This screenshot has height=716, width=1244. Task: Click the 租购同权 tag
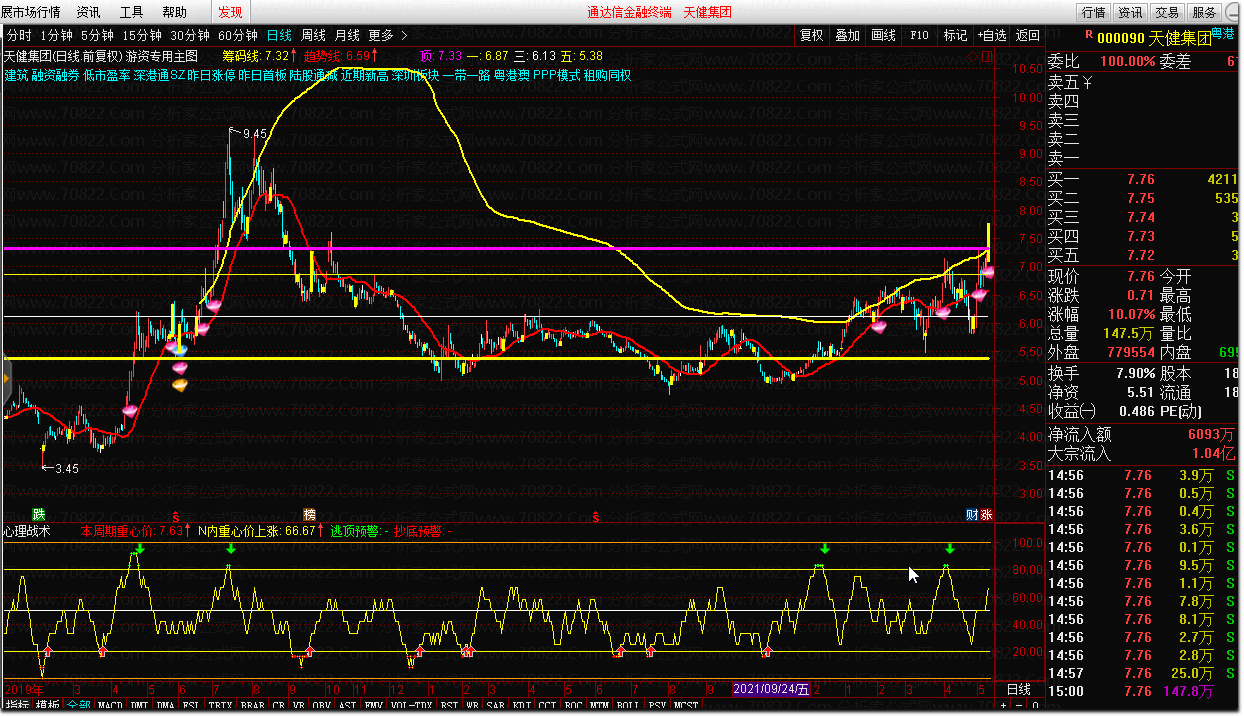point(608,75)
